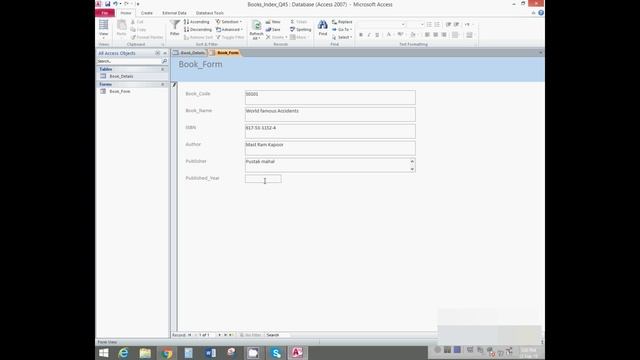Screen dimensions: 640x360
Task: Open the Go To dropdown
Action: coord(342,29)
